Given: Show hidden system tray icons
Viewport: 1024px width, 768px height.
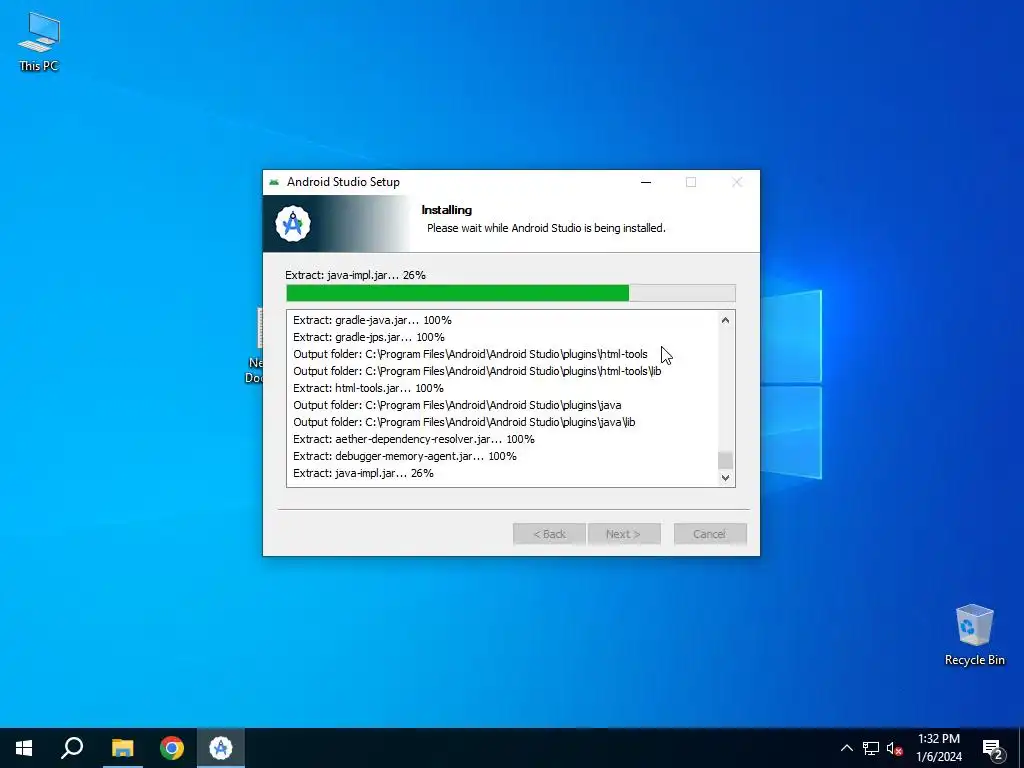Looking at the screenshot, I should tap(846, 748).
